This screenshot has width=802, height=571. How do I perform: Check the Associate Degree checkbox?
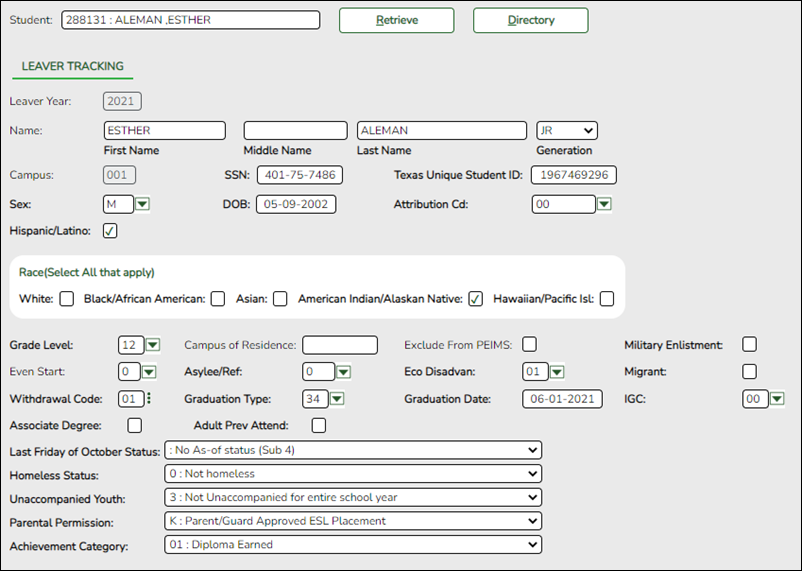(x=135, y=425)
